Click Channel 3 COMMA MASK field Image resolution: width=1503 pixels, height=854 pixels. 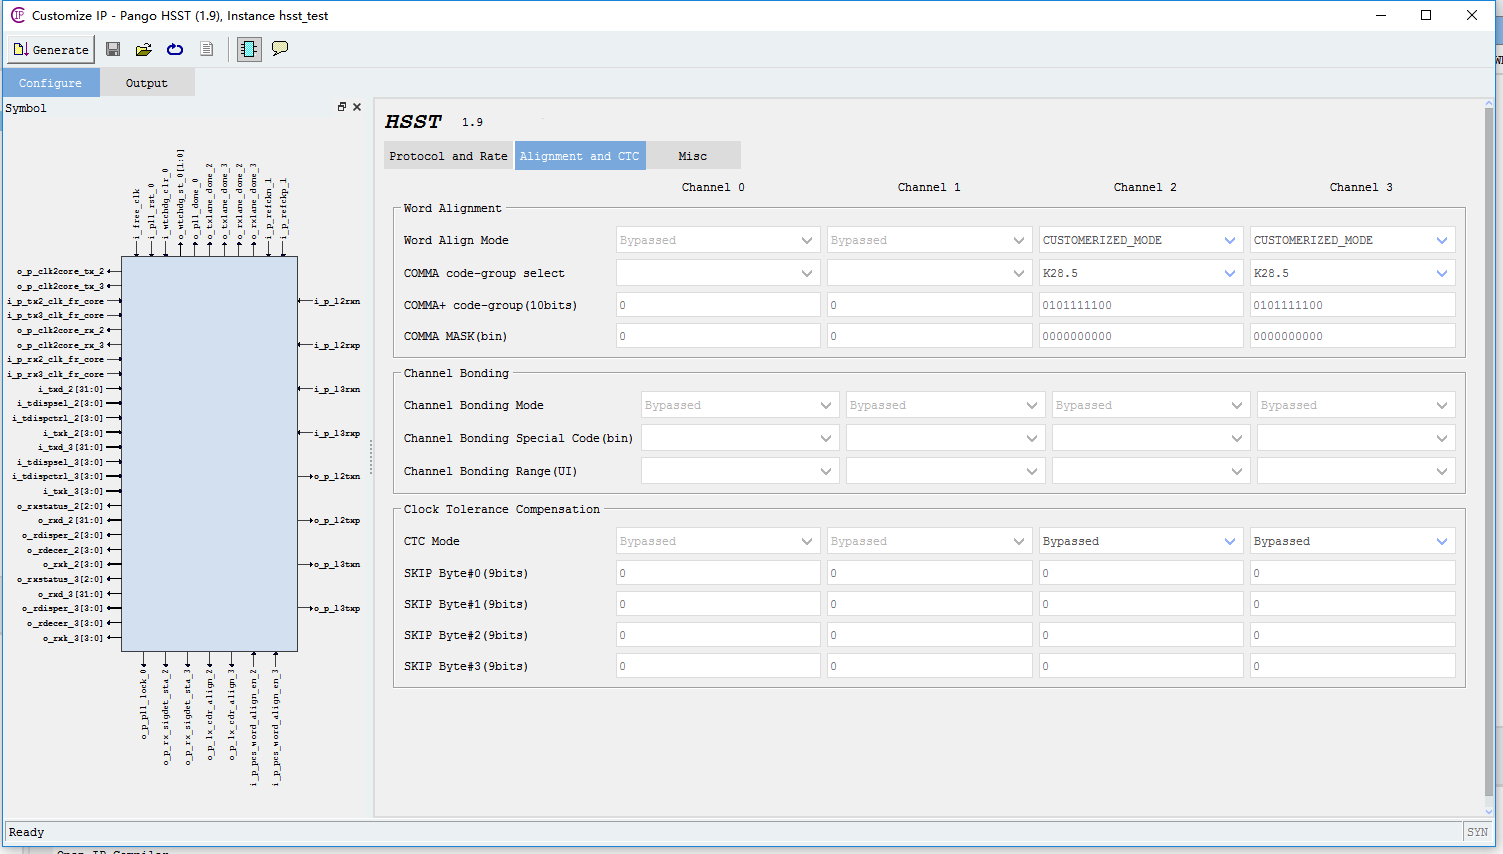(1352, 336)
